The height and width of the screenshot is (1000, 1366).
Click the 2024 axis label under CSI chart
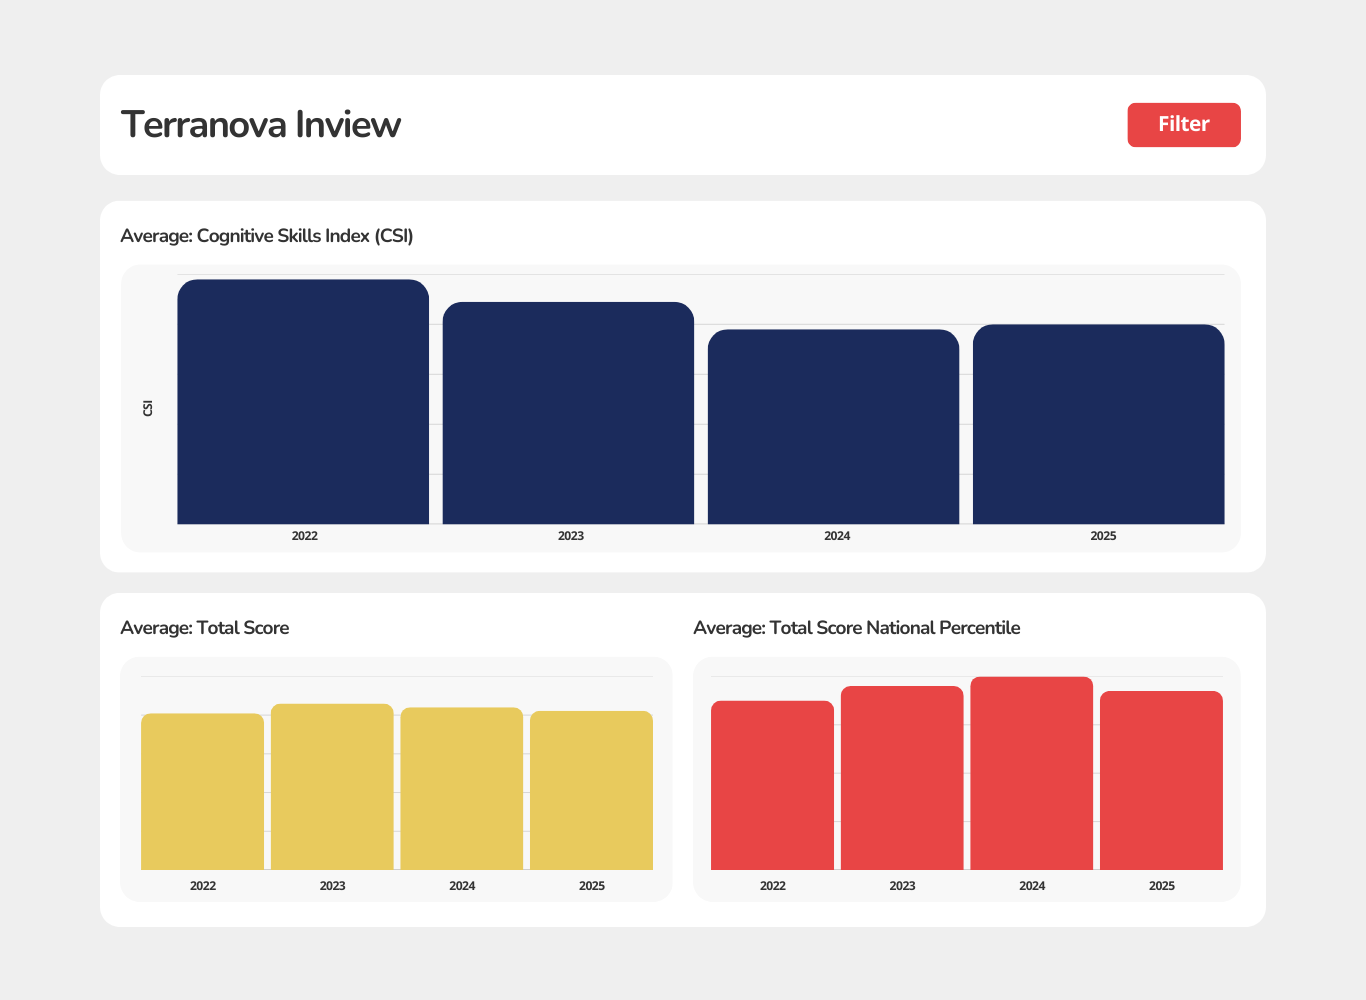tap(837, 536)
